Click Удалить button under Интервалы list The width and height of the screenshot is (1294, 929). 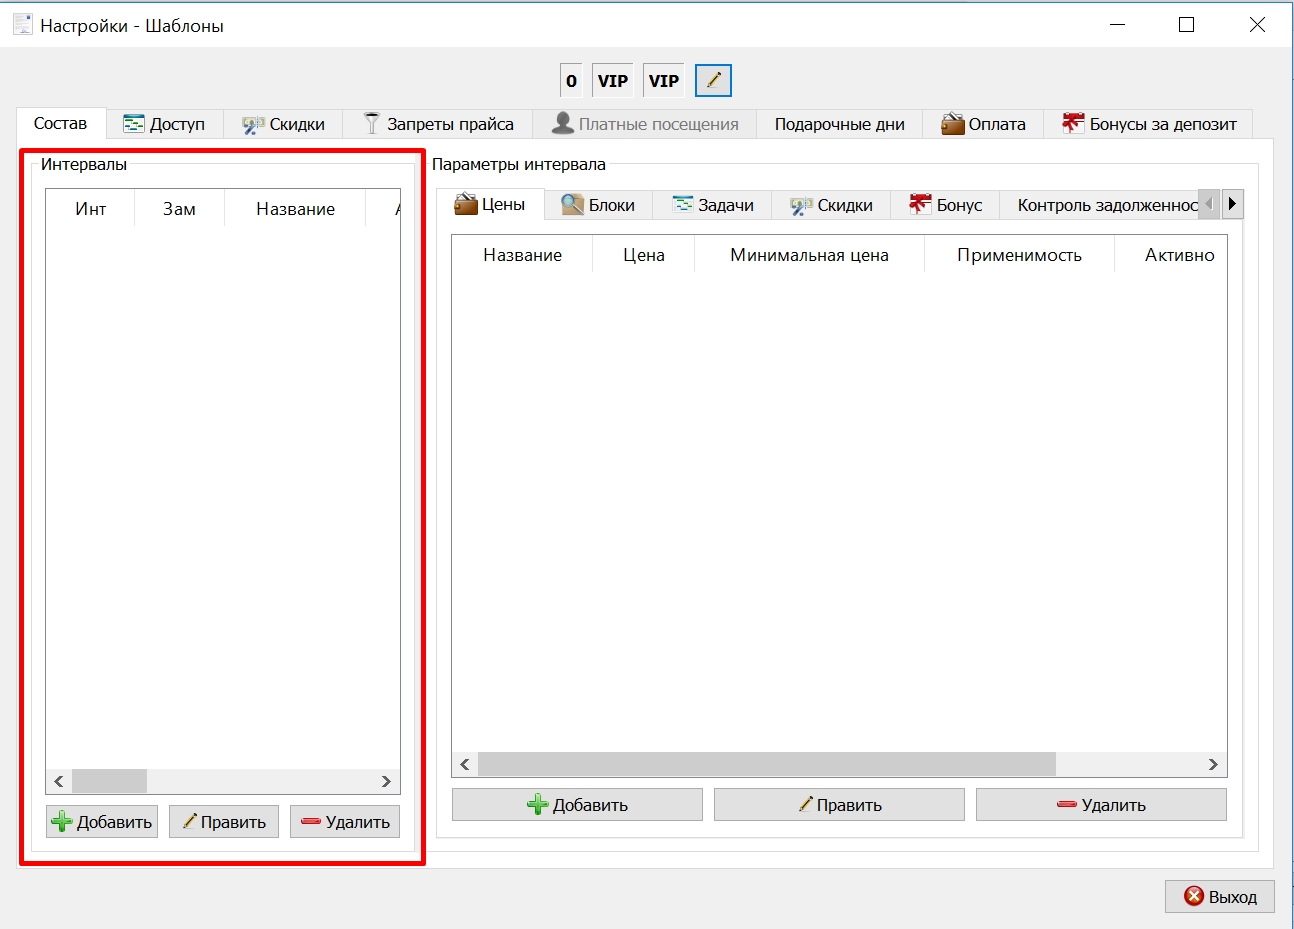(x=345, y=822)
